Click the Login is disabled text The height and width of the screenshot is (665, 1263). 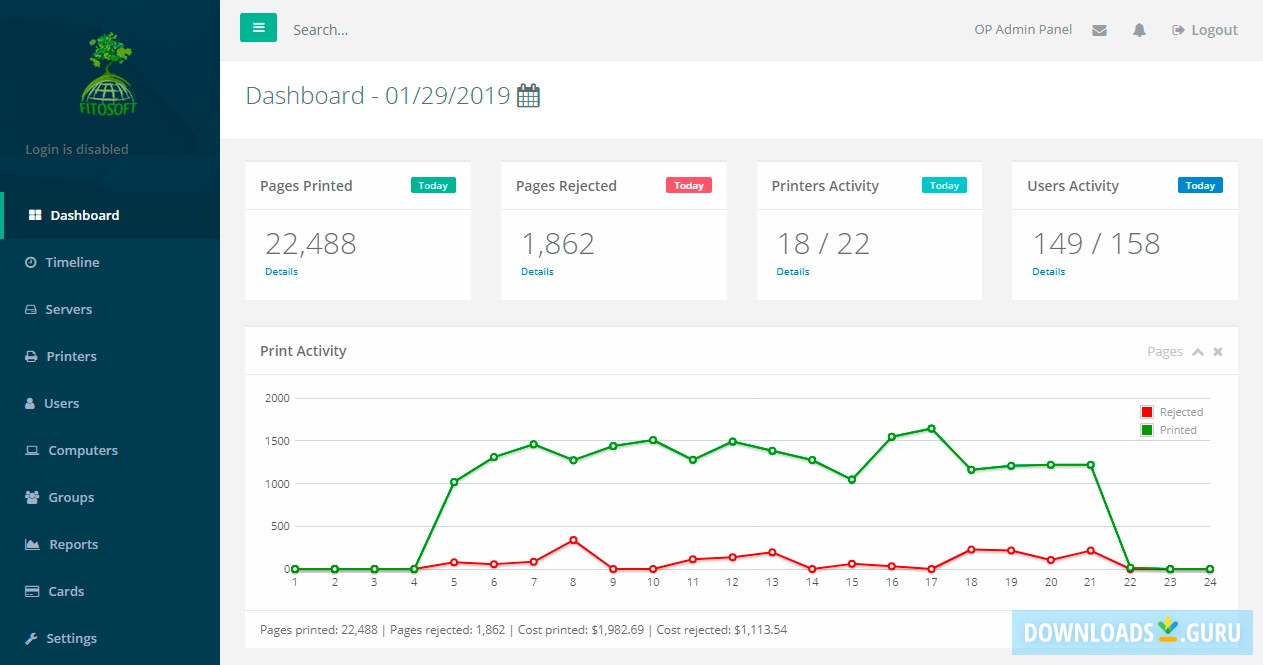tap(77, 149)
